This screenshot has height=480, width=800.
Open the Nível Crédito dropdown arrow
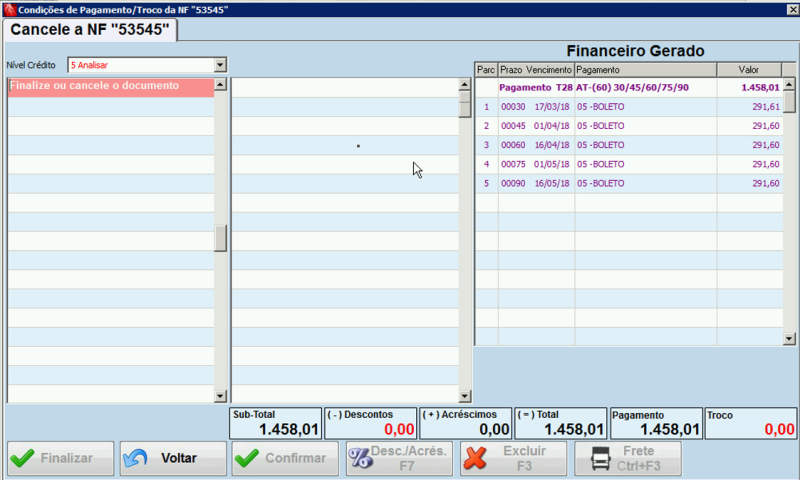point(220,65)
